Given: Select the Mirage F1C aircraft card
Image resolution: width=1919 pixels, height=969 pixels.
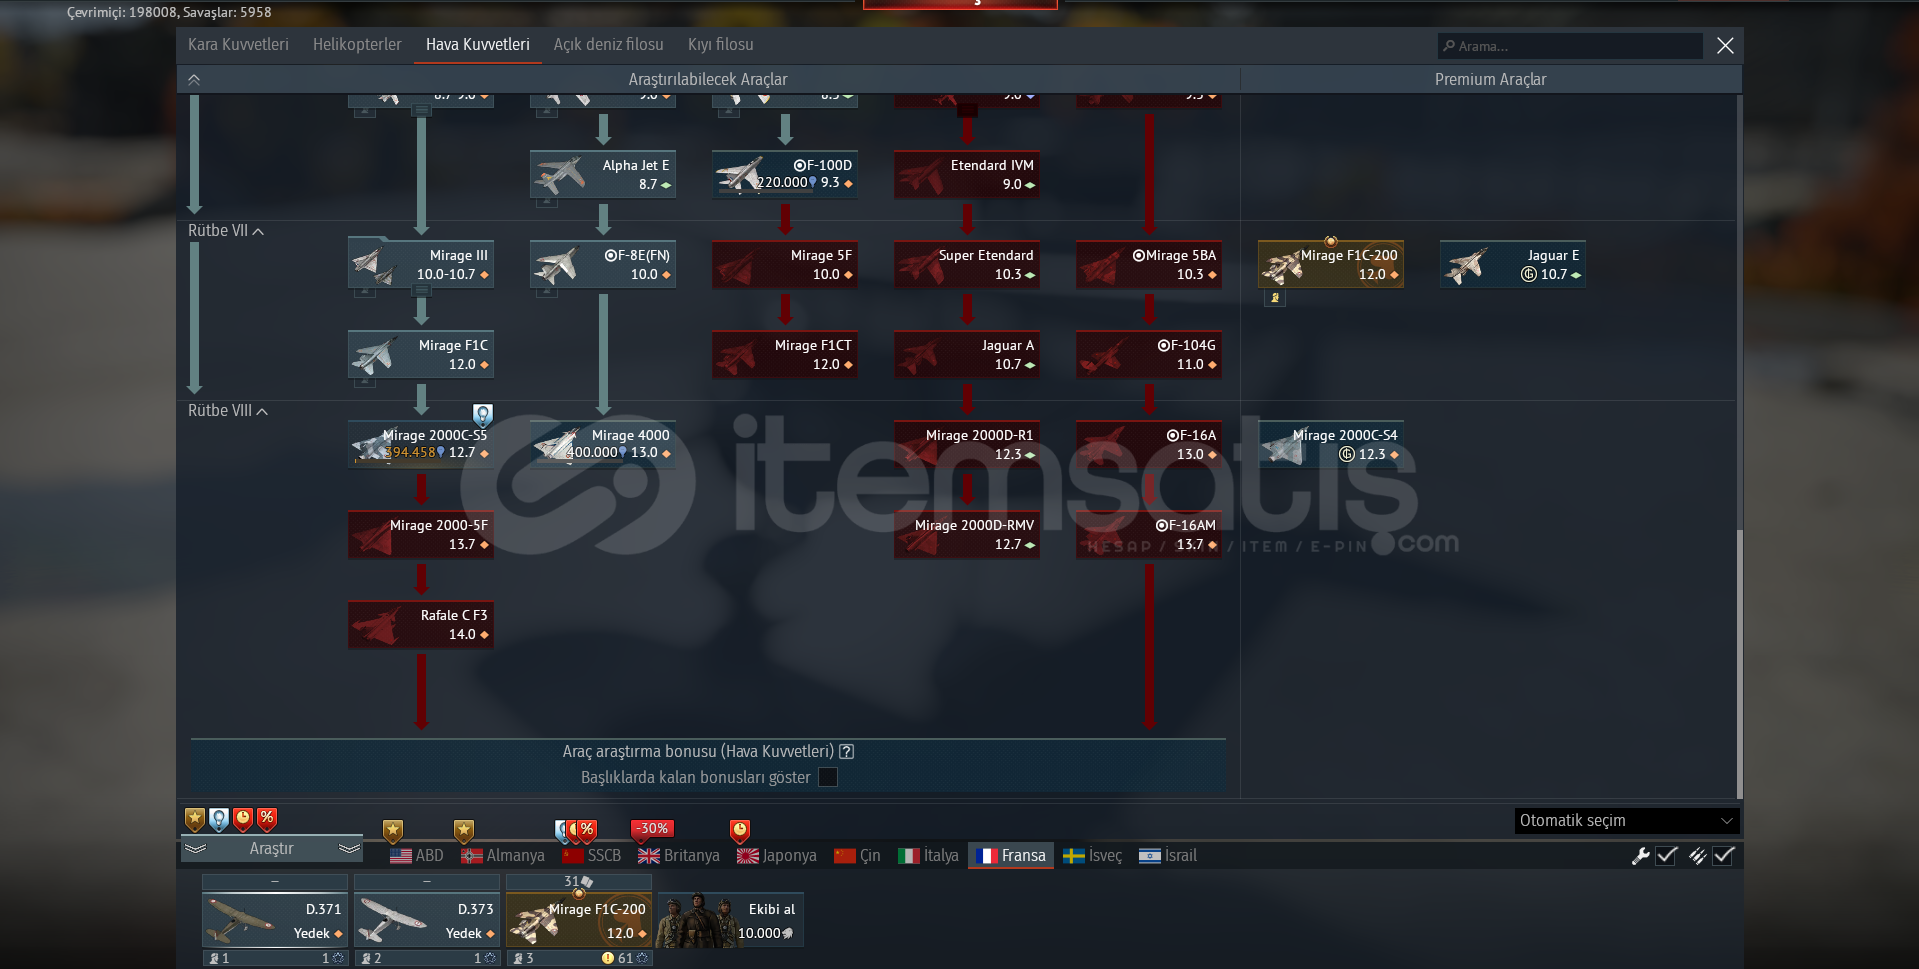Looking at the screenshot, I should [421, 355].
